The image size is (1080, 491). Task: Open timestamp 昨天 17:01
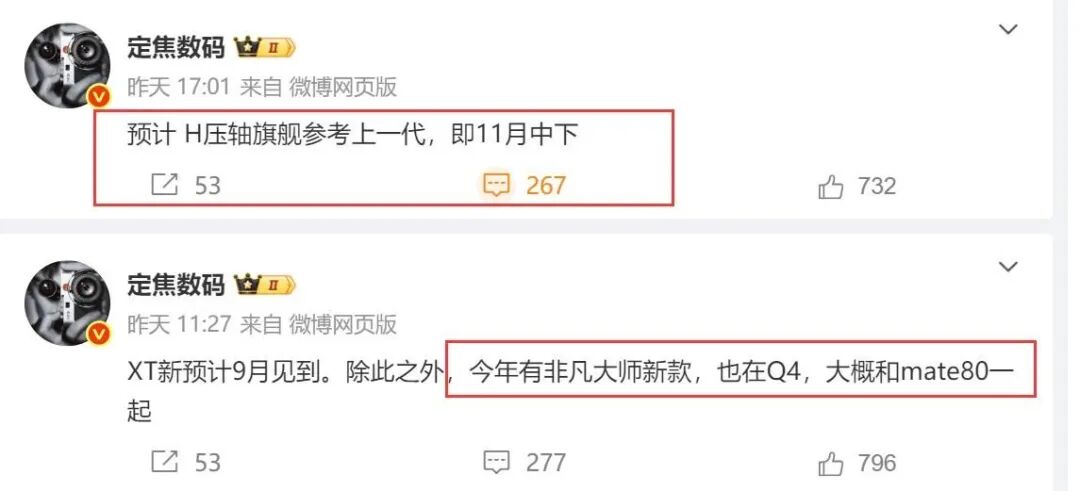[x=178, y=87]
